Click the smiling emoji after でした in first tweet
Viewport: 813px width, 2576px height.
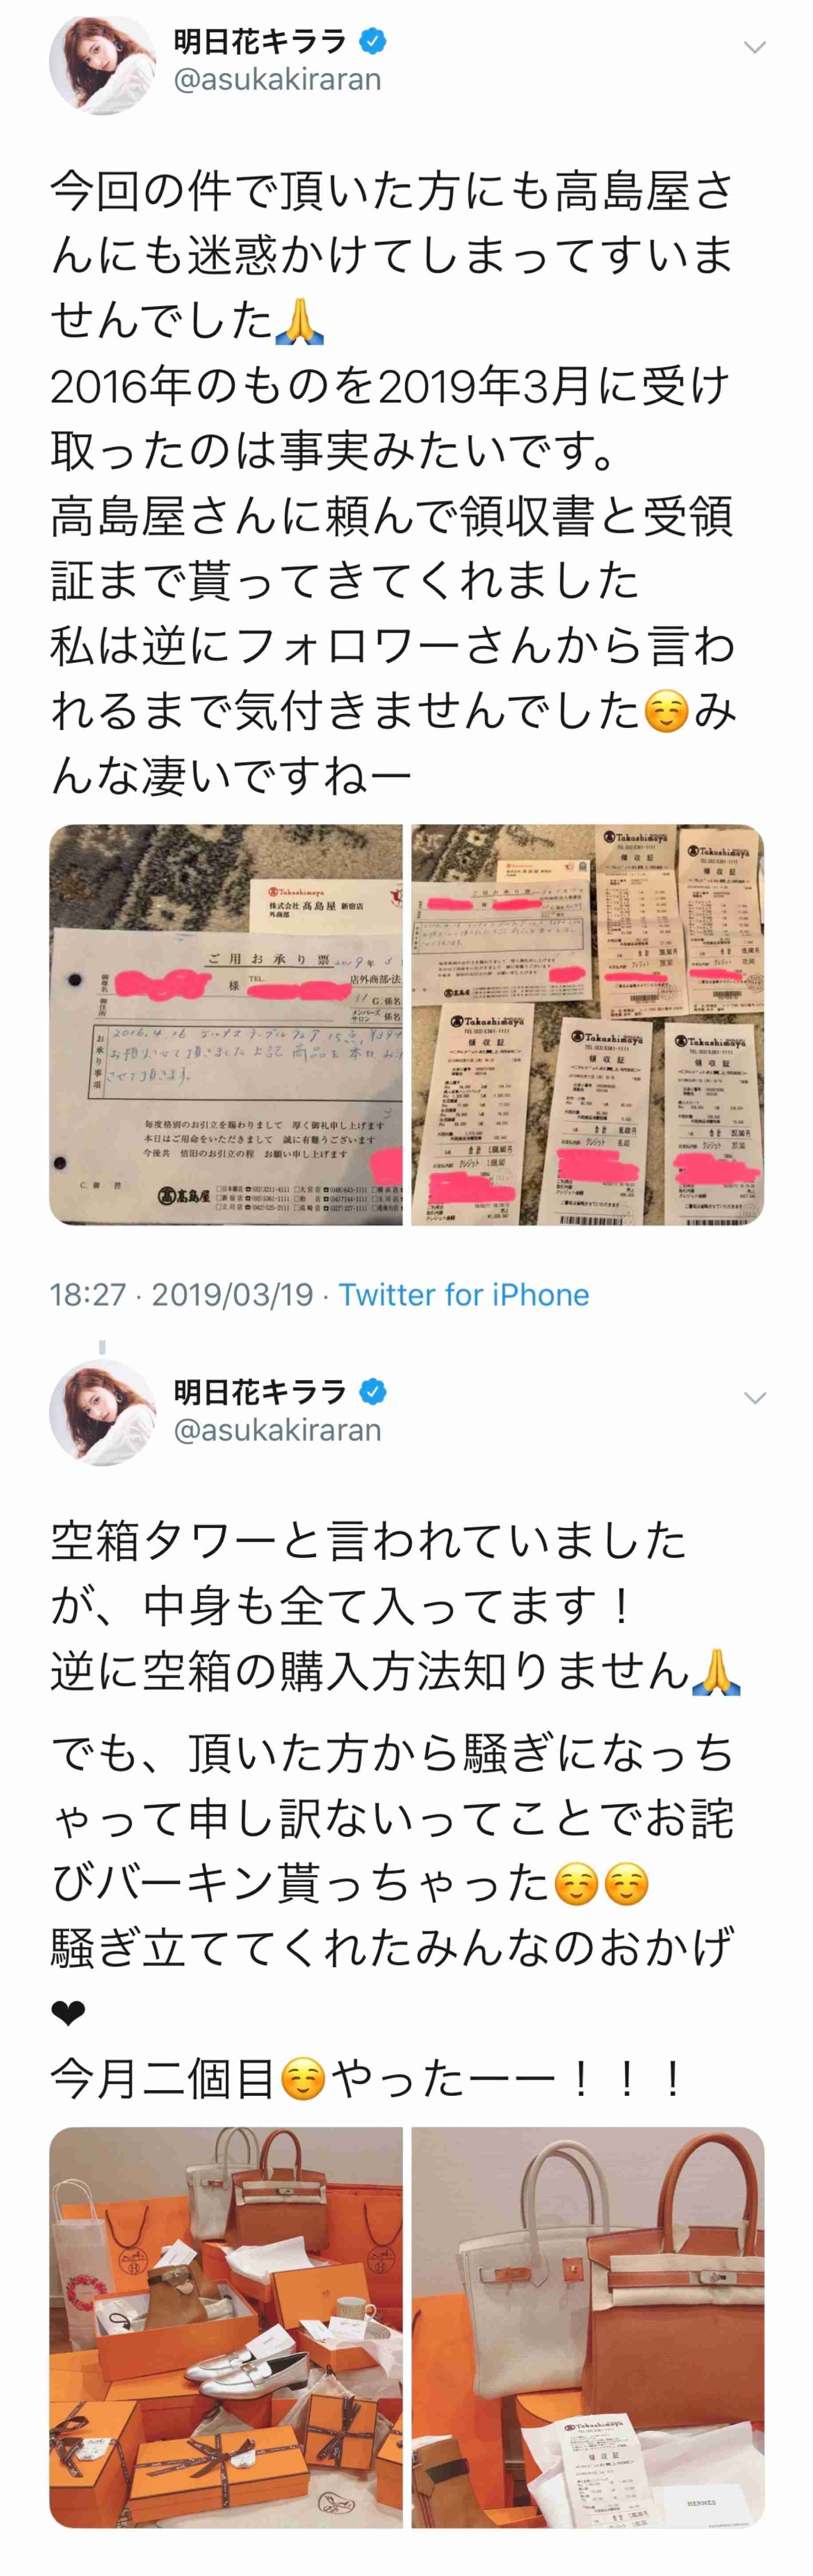click(667, 711)
